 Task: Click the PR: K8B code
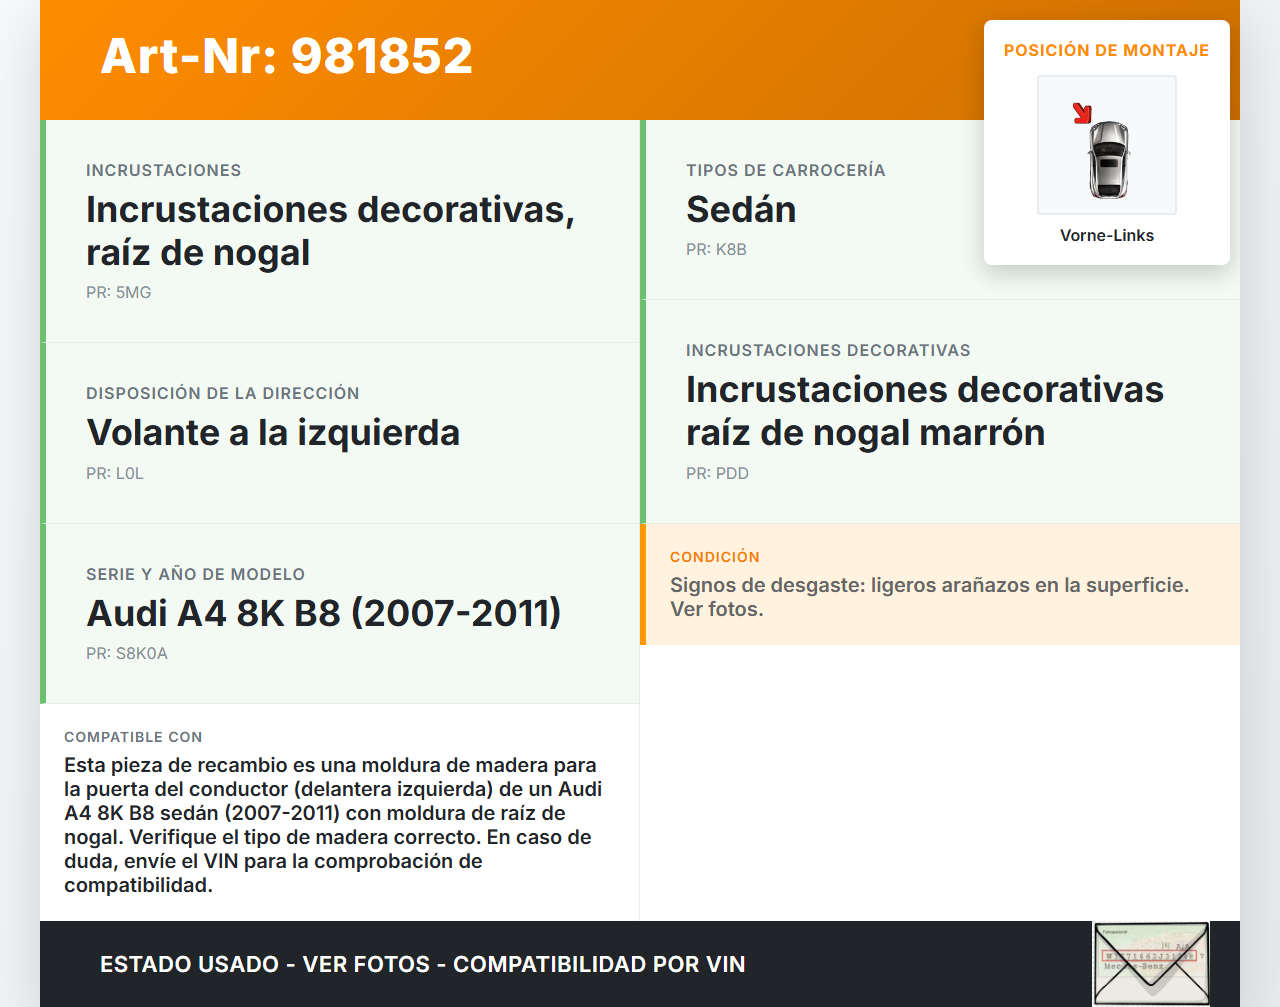coord(716,250)
